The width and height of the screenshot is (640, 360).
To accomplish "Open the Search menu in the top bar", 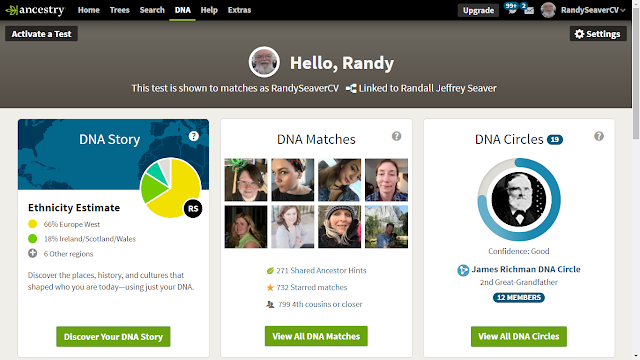I will (152, 10).
